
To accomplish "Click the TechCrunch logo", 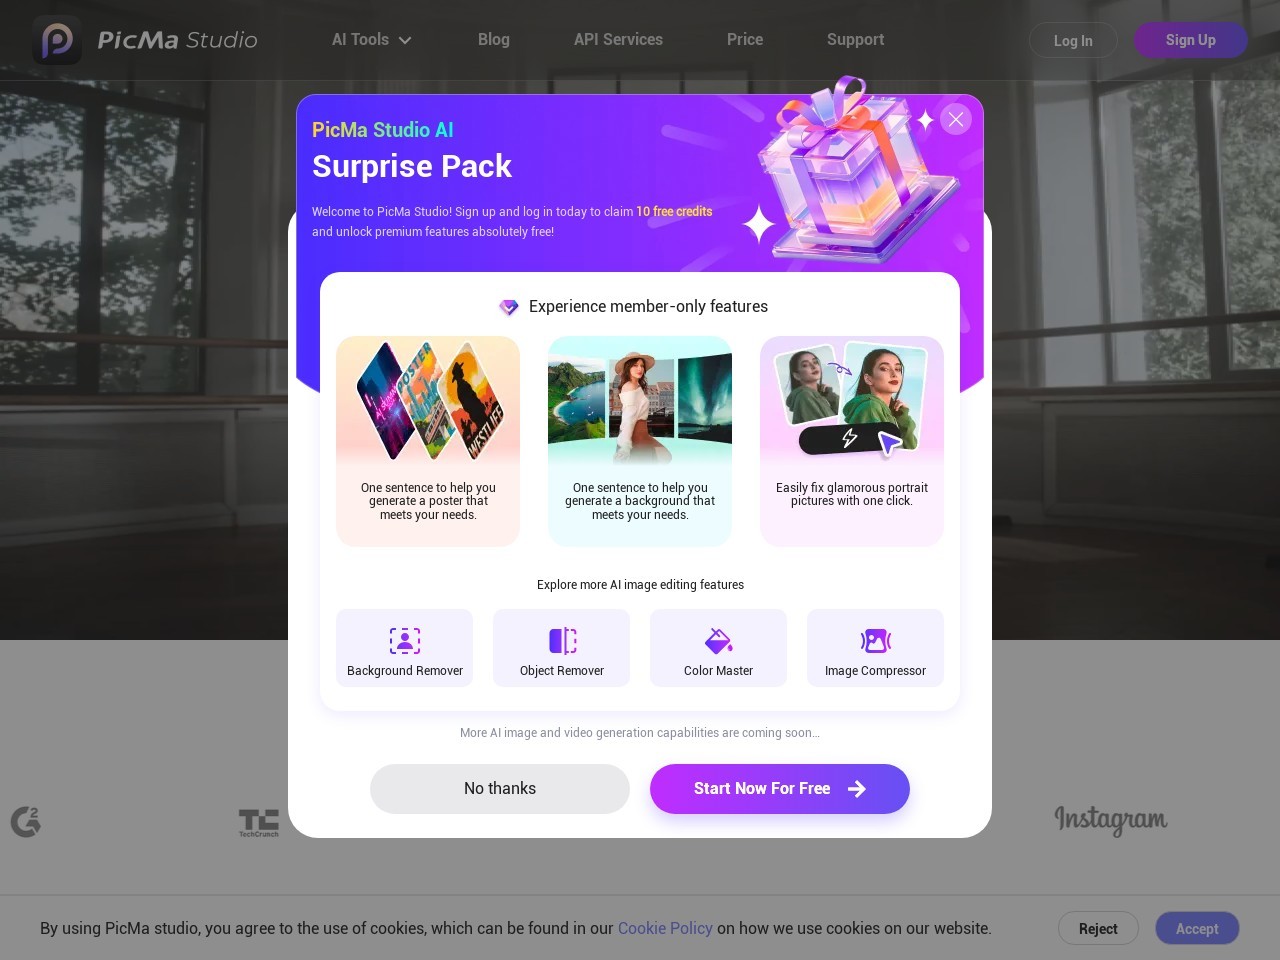I will point(259,823).
